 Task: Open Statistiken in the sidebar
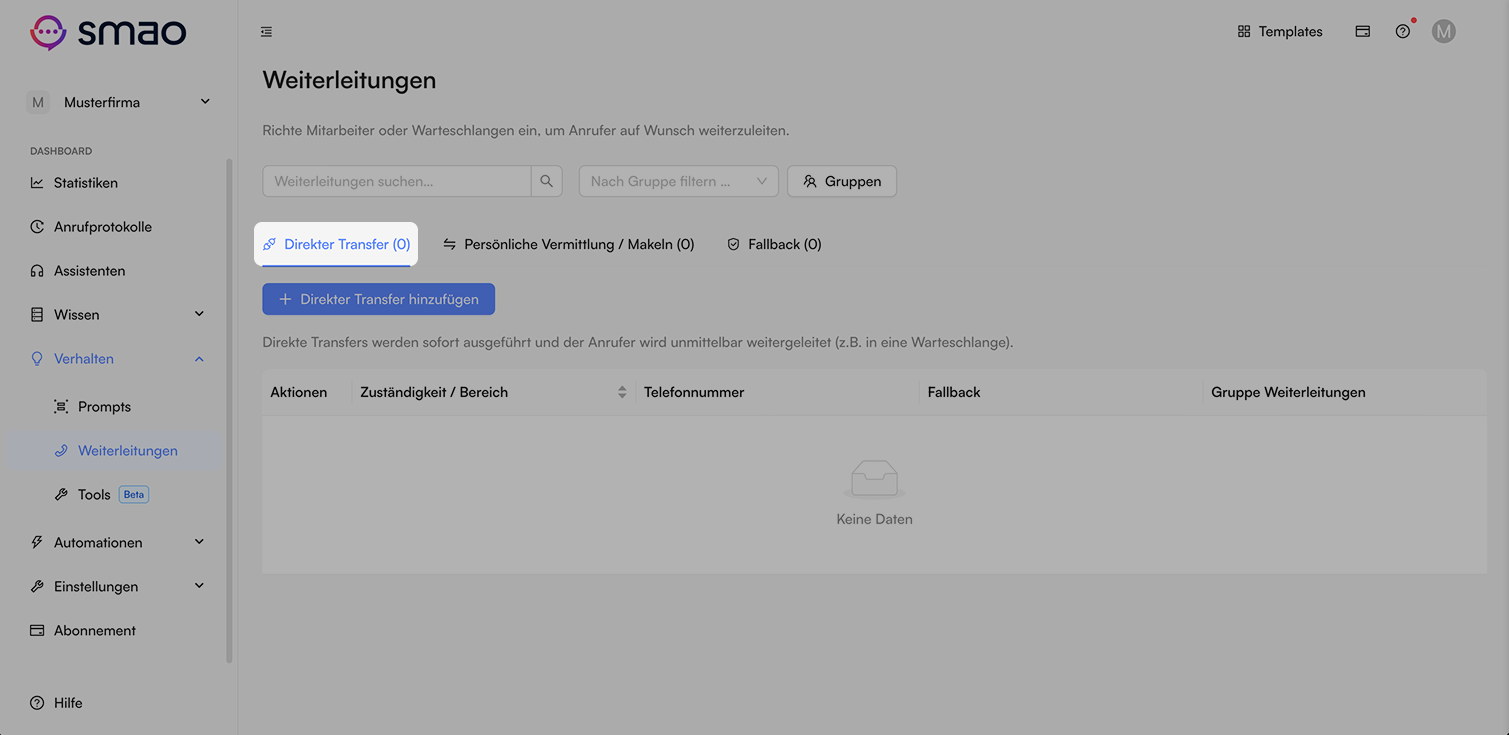tap(86, 183)
